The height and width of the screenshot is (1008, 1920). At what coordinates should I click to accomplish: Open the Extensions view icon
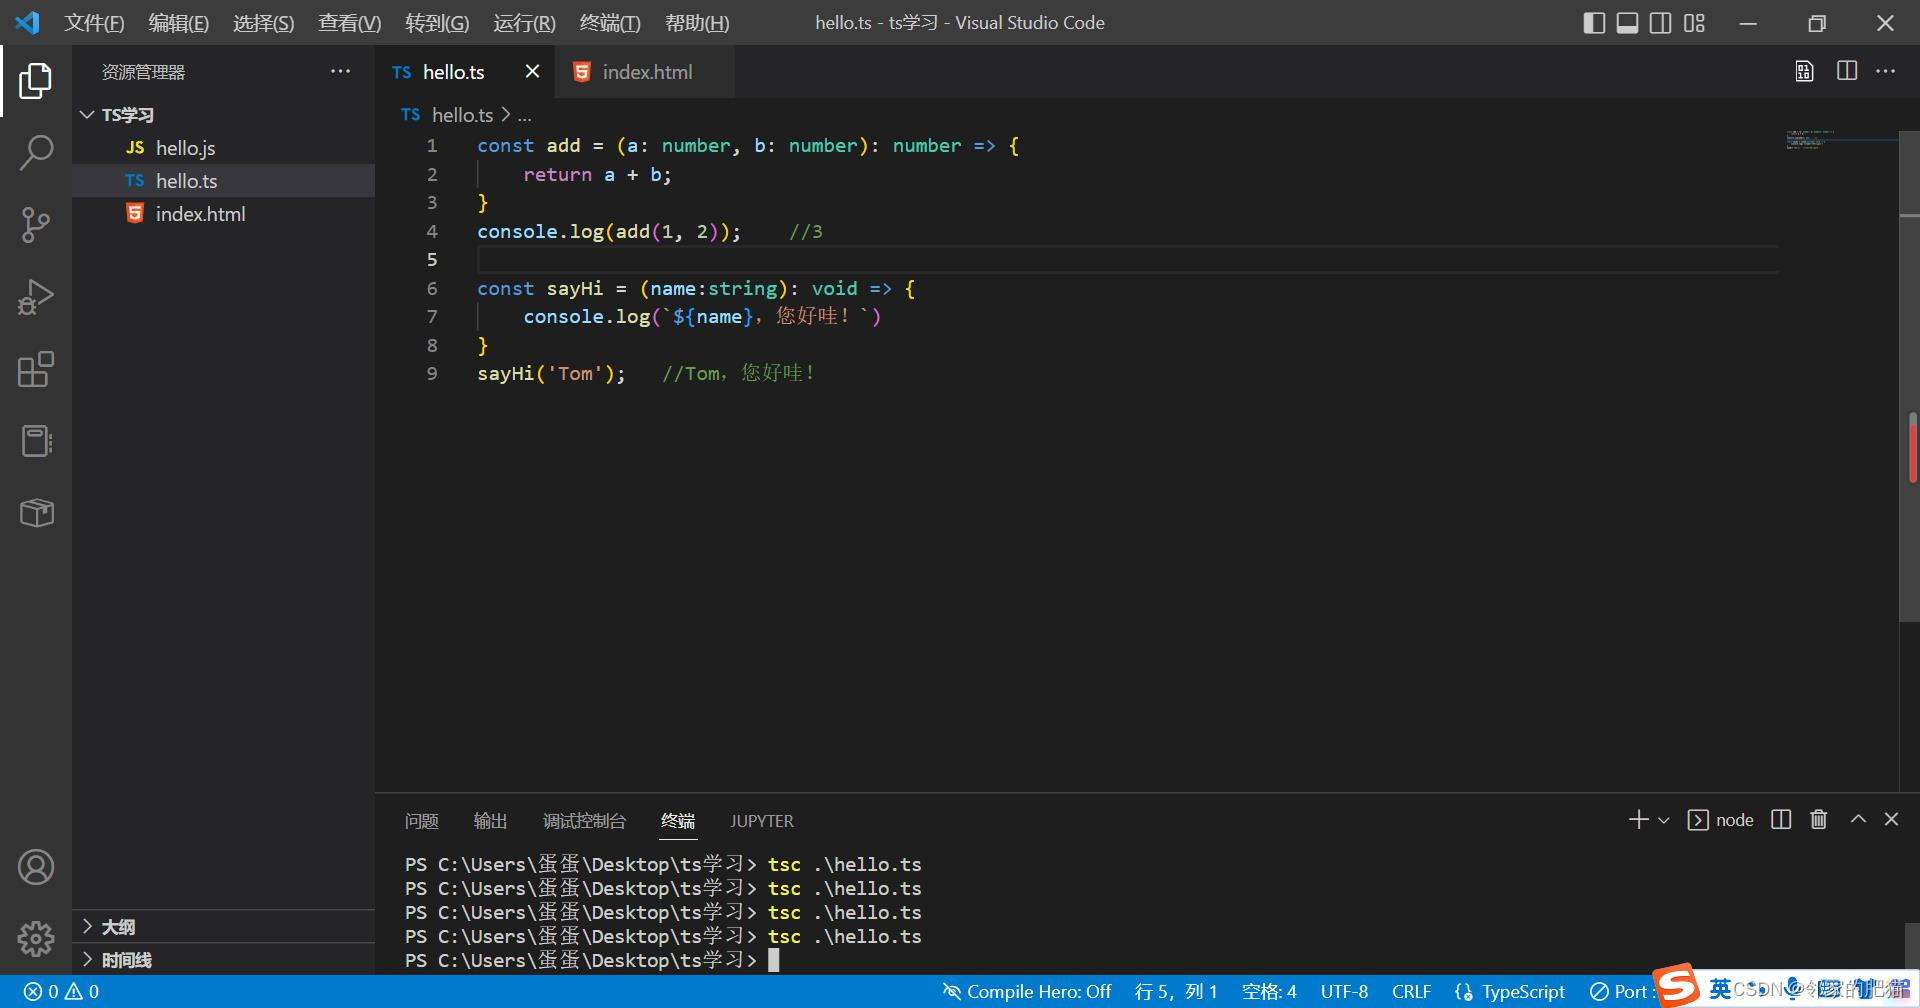pyautogui.click(x=36, y=369)
